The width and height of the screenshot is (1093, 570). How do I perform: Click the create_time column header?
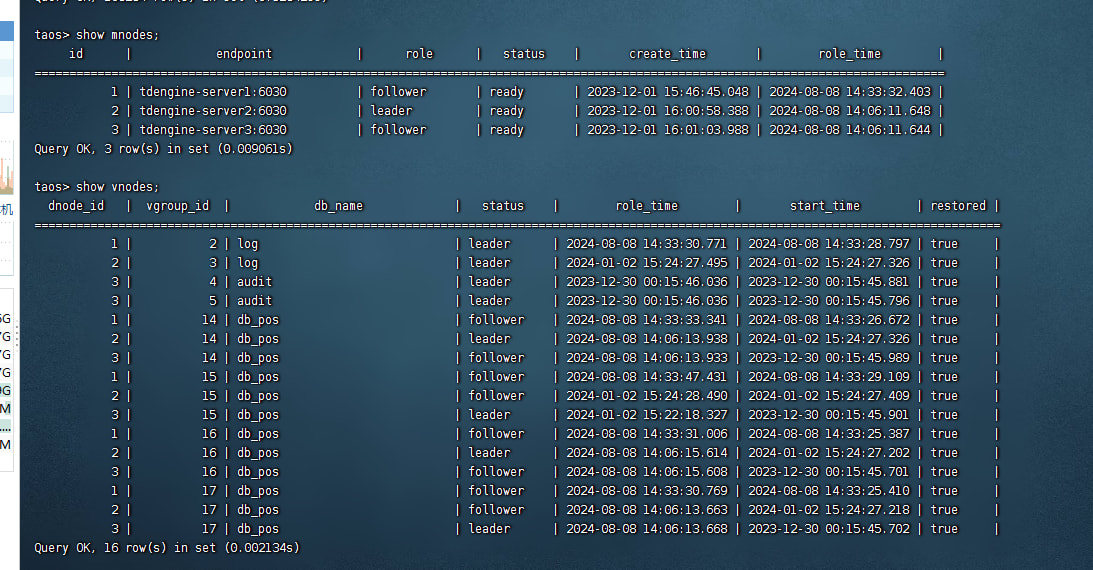coord(667,54)
